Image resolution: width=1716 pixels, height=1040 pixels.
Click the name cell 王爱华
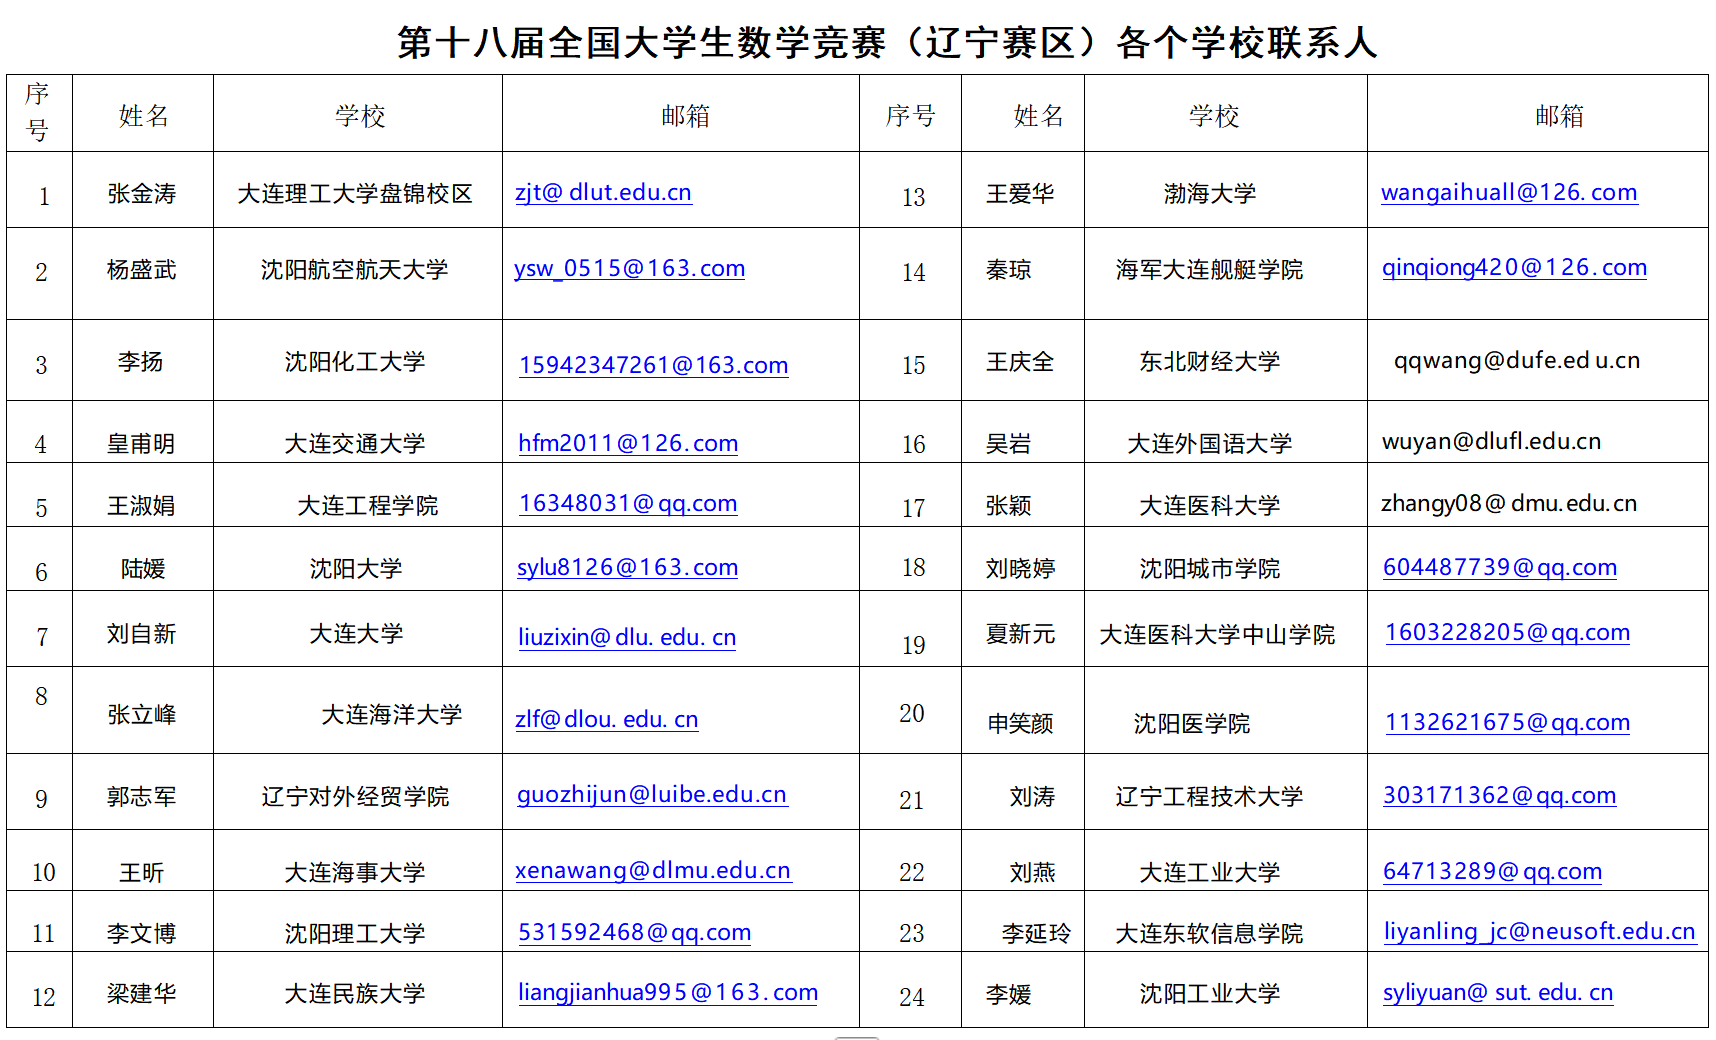tap(1020, 194)
